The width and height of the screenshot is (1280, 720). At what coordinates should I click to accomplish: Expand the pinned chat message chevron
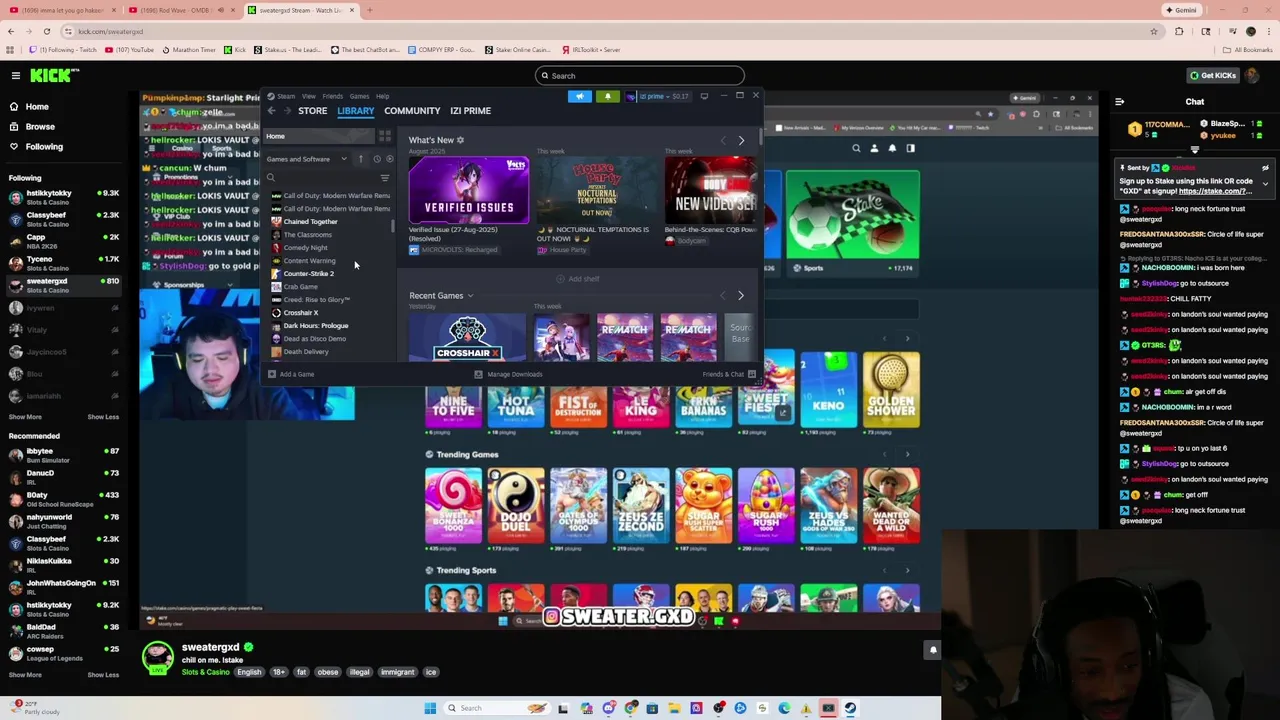tap(1265, 184)
